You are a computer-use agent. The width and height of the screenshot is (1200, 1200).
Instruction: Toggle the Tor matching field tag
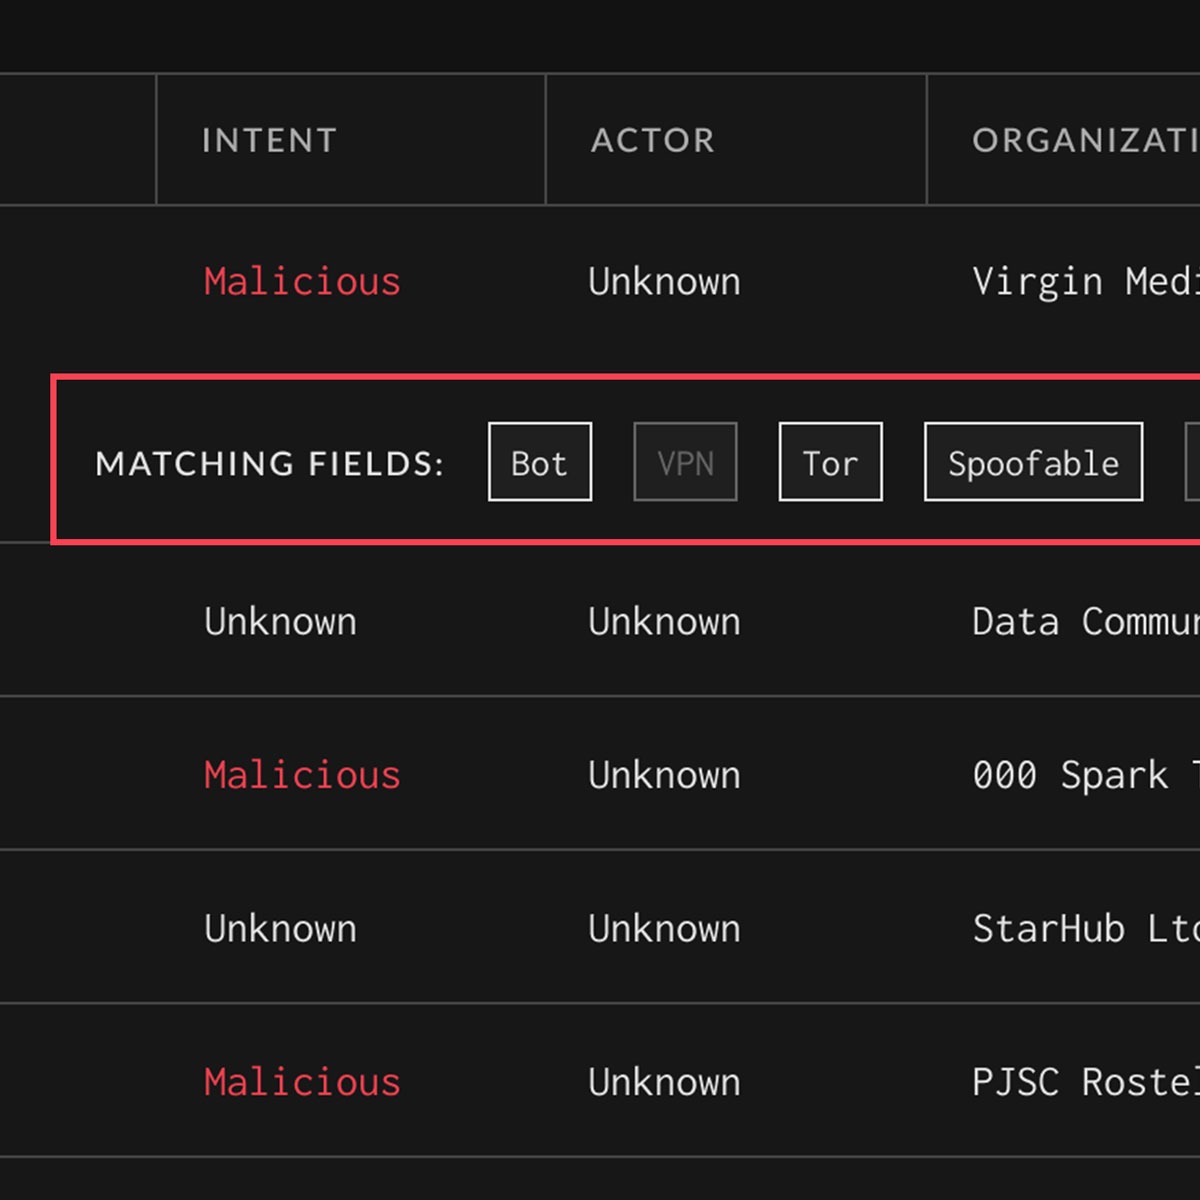point(830,462)
